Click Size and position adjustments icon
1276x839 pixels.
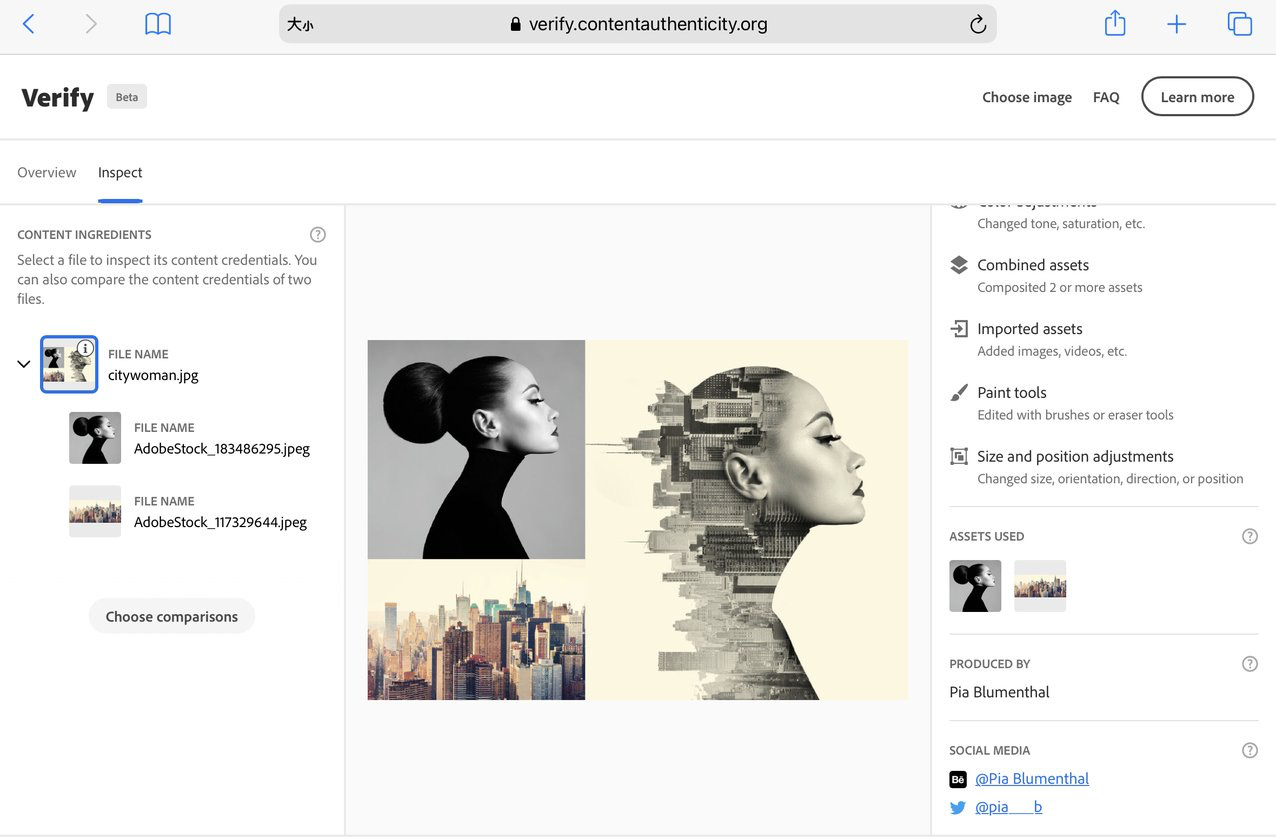tap(959, 457)
